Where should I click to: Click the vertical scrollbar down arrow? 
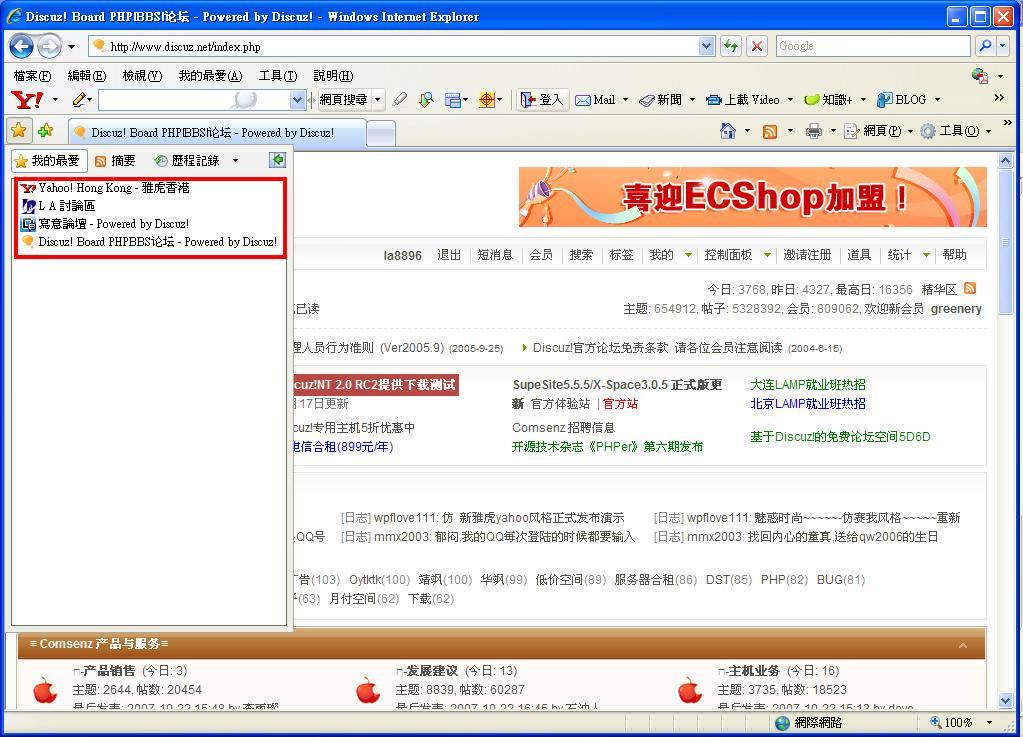1005,700
